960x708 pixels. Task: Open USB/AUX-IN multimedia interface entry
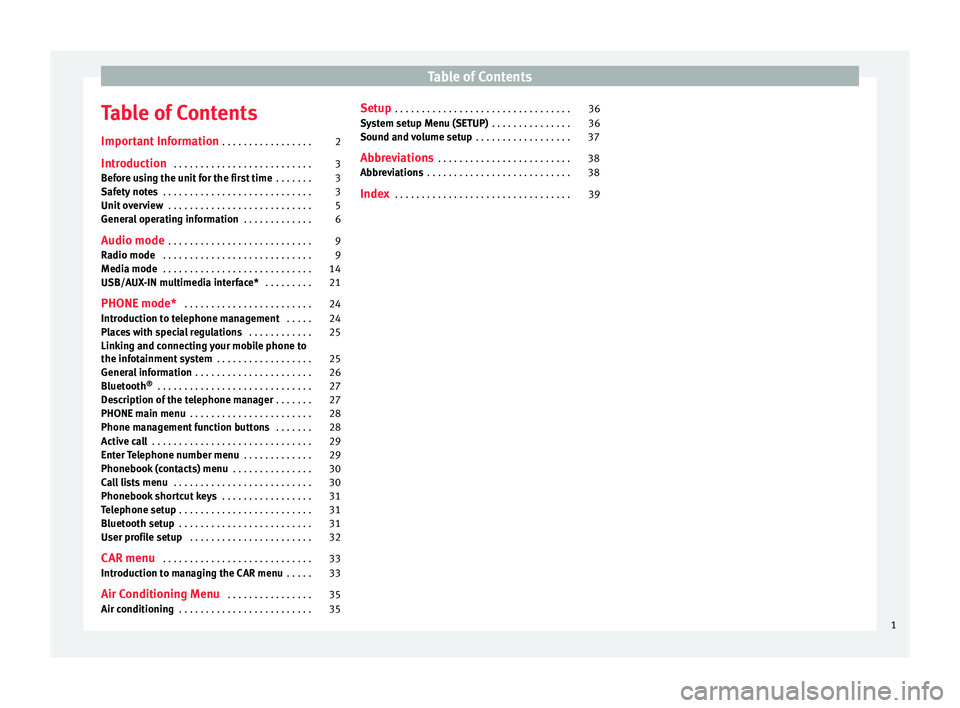180,283
